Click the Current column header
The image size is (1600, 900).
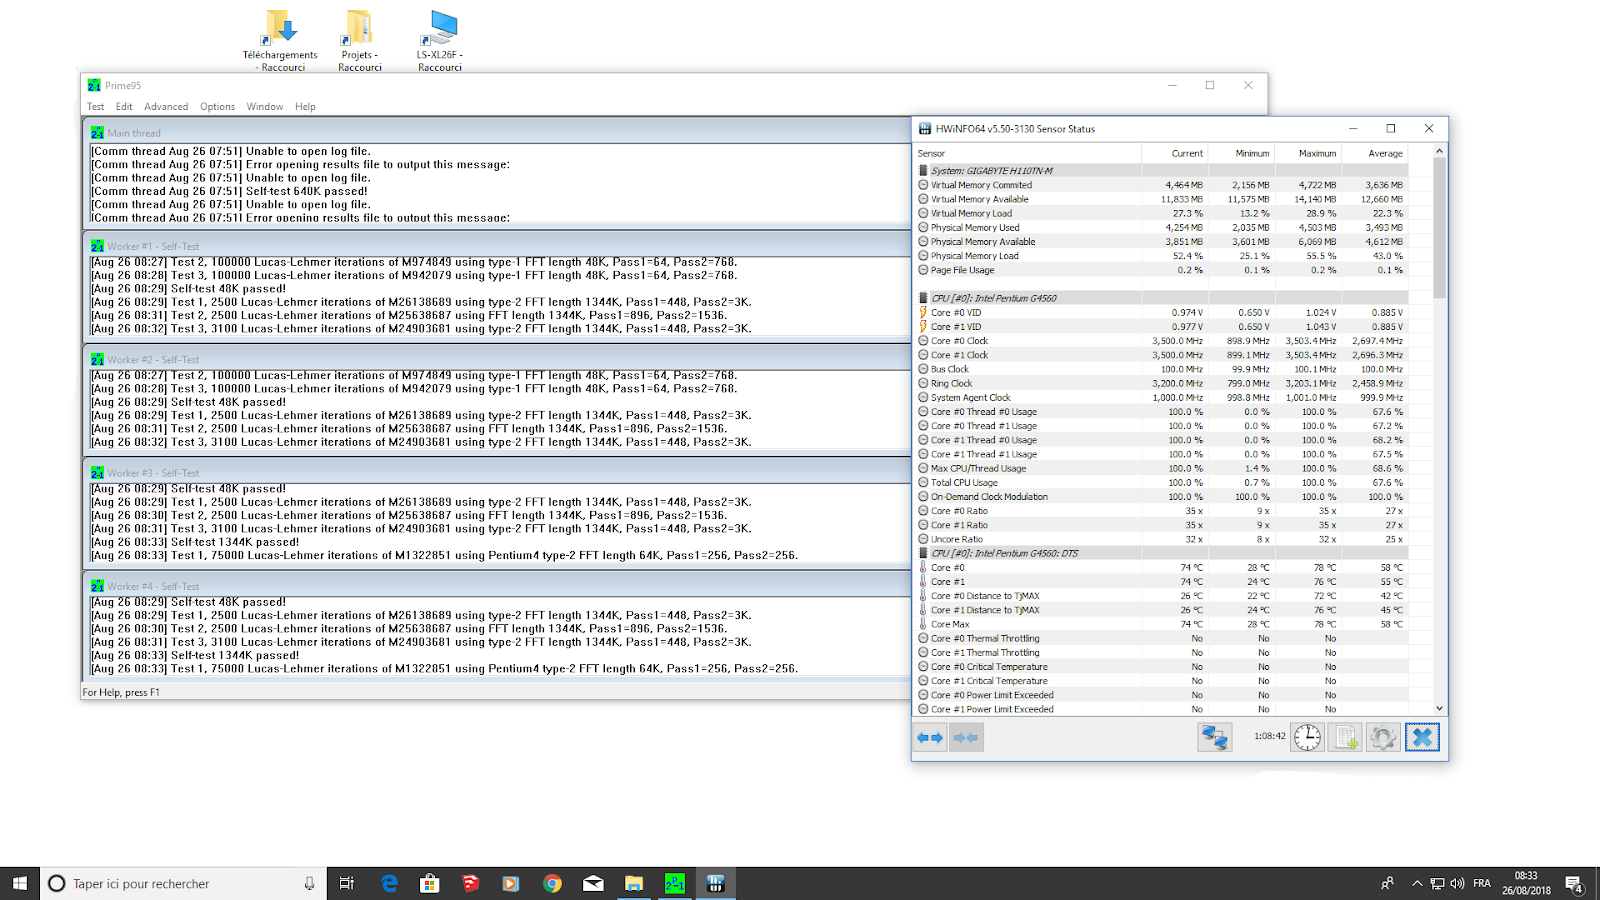coord(1174,153)
